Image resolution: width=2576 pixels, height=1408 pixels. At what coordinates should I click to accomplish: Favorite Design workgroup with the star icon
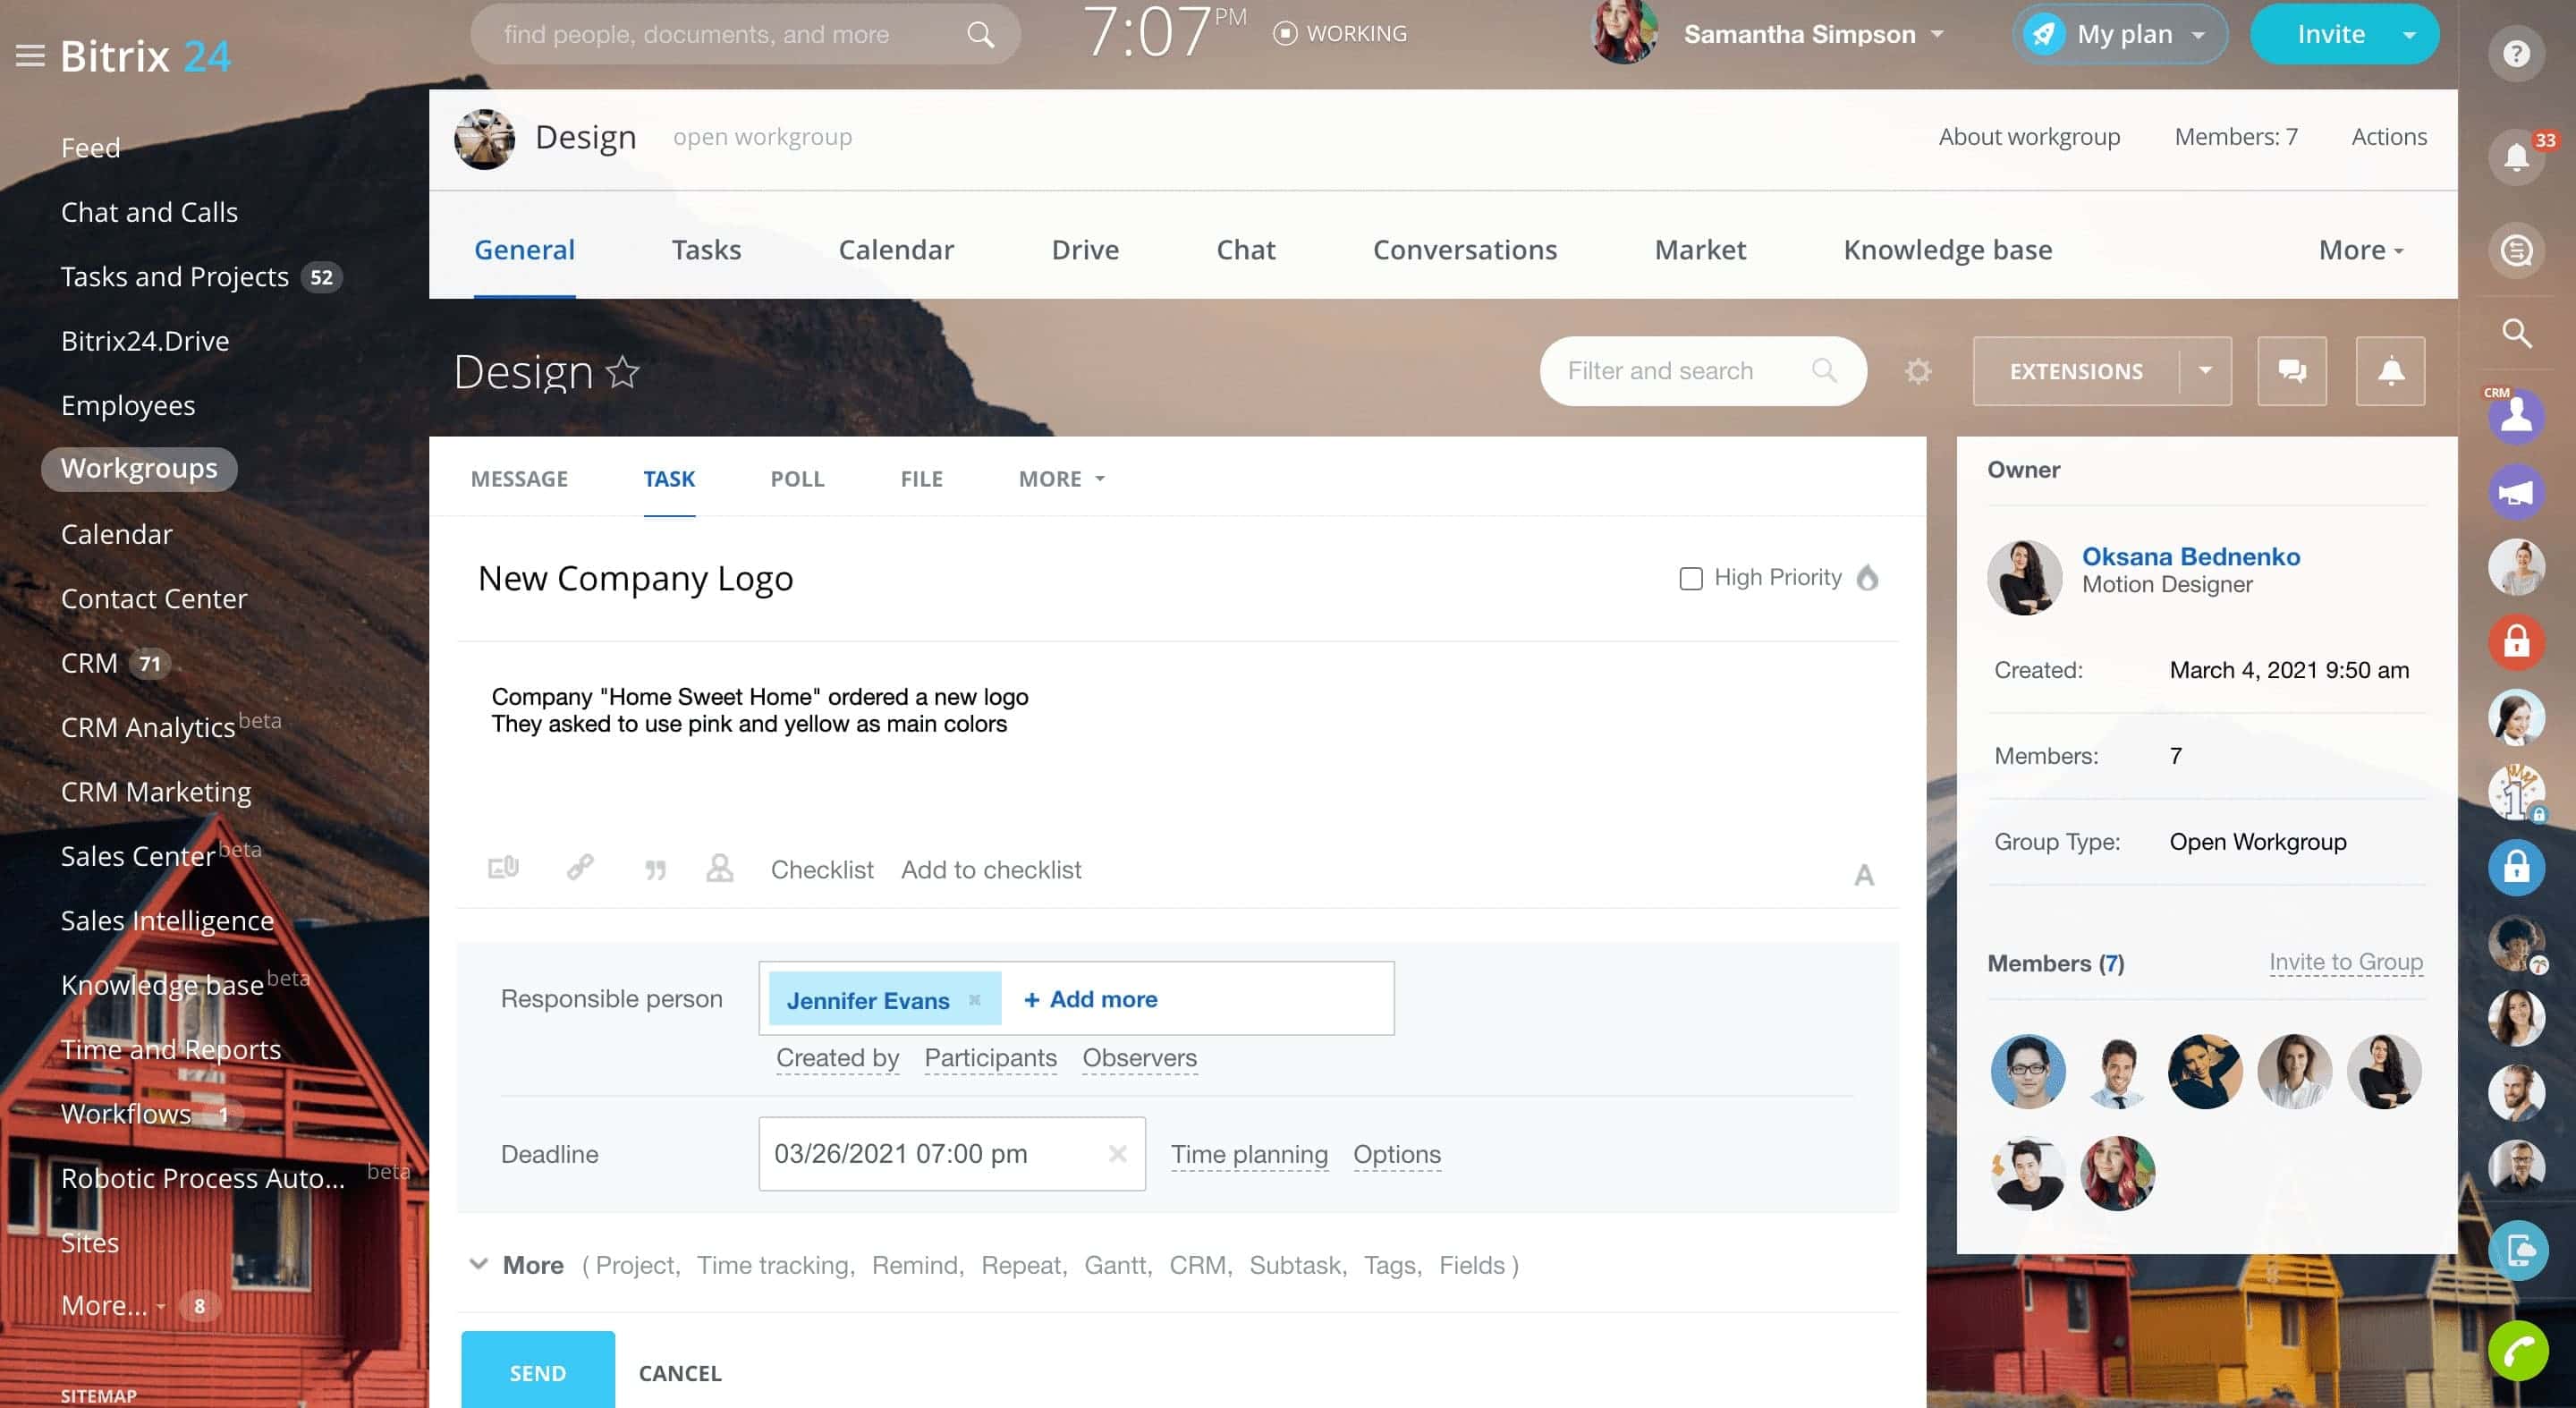pos(623,372)
